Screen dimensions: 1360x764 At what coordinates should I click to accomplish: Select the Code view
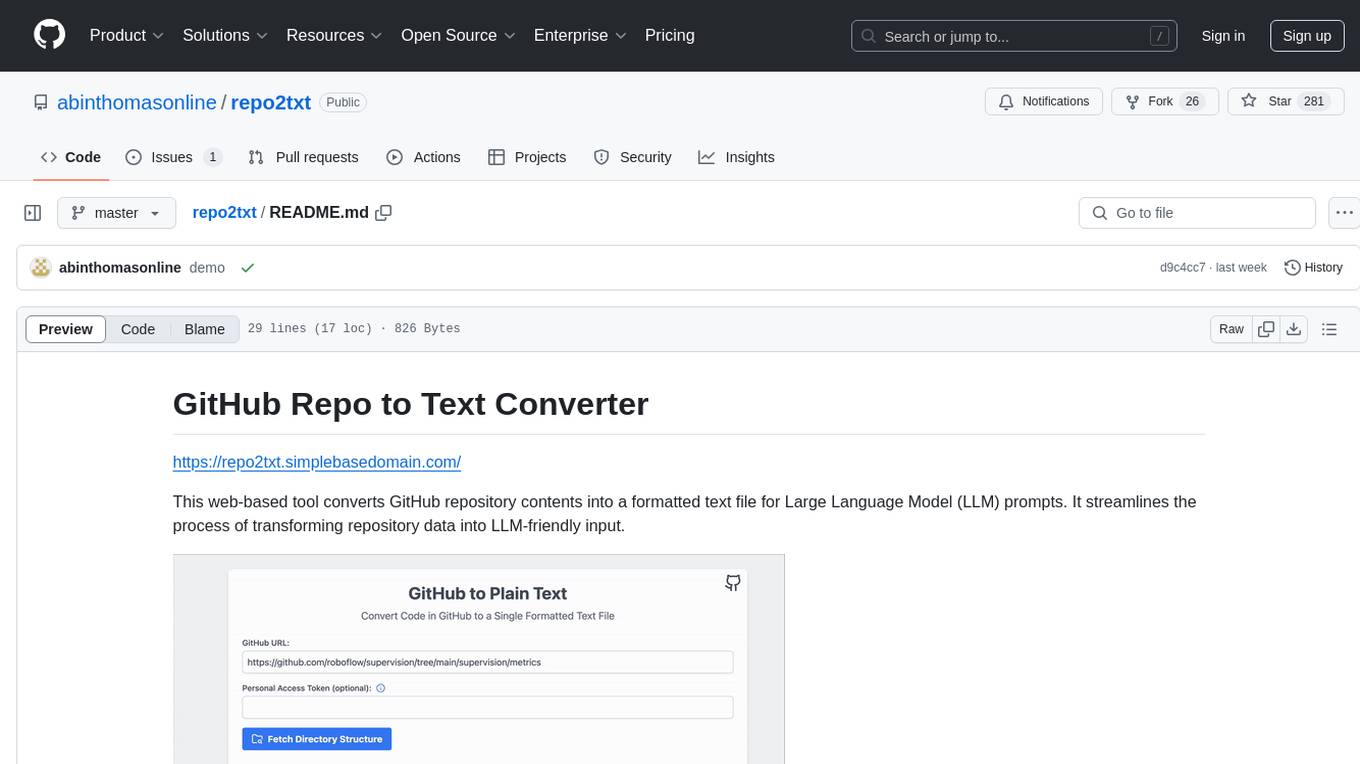(x=138, y=329)
